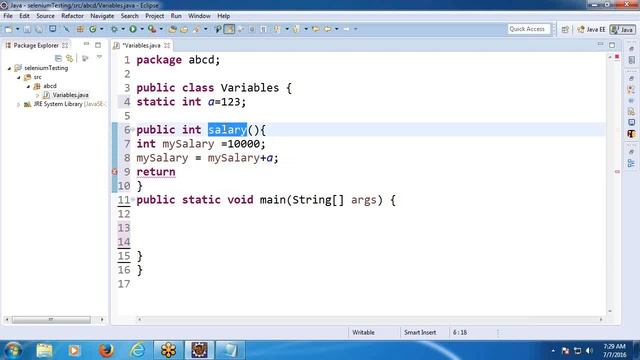640x360 pixels.
Task: Open Windows Explorer folder in taskbar
Action: tap(44, 350)
